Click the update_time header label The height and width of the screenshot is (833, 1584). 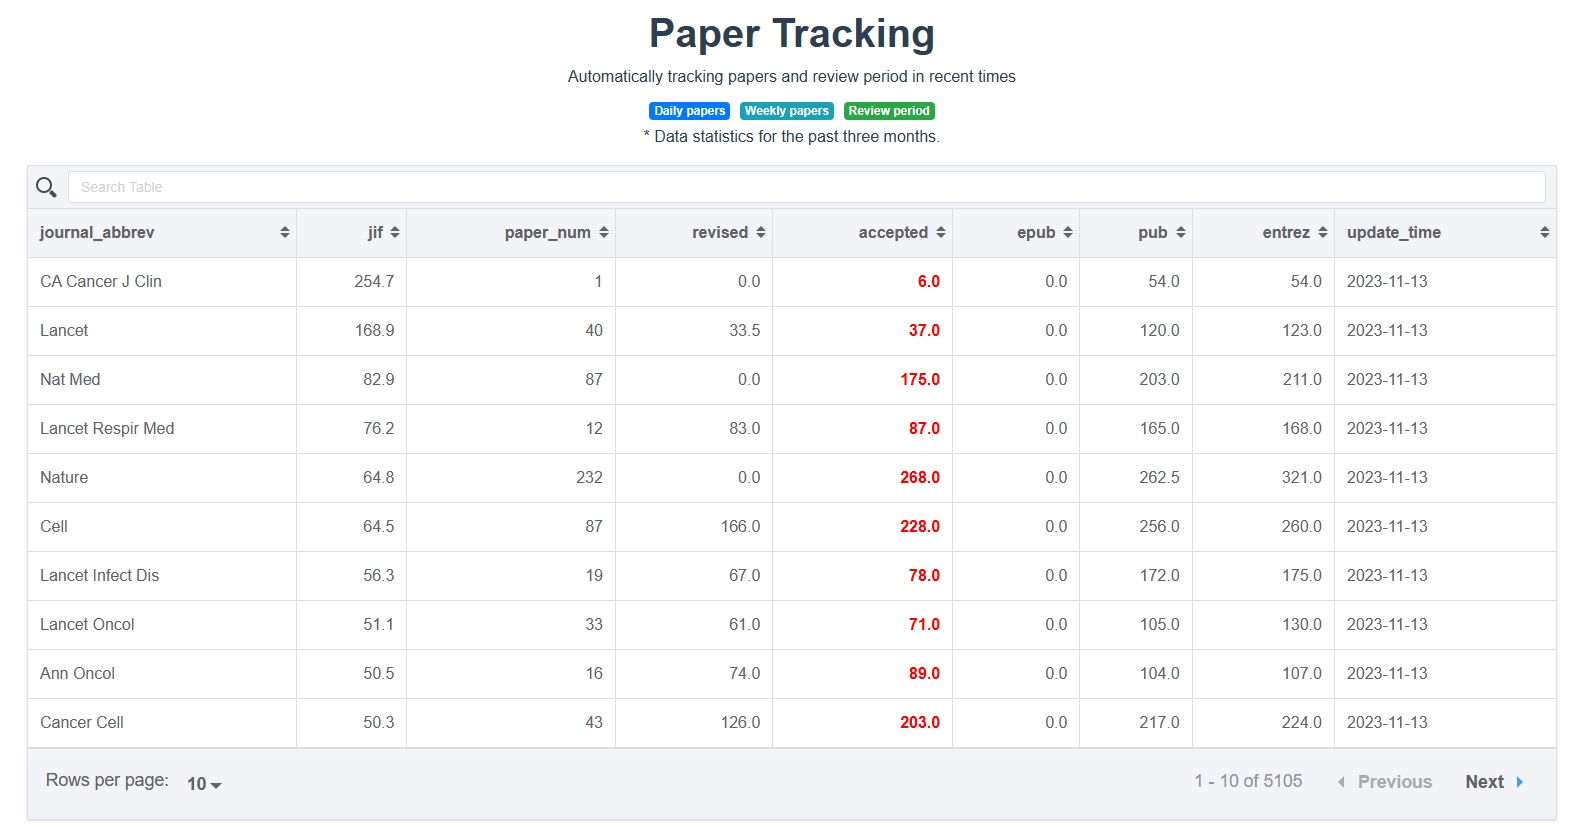(x=1394, y=232)
